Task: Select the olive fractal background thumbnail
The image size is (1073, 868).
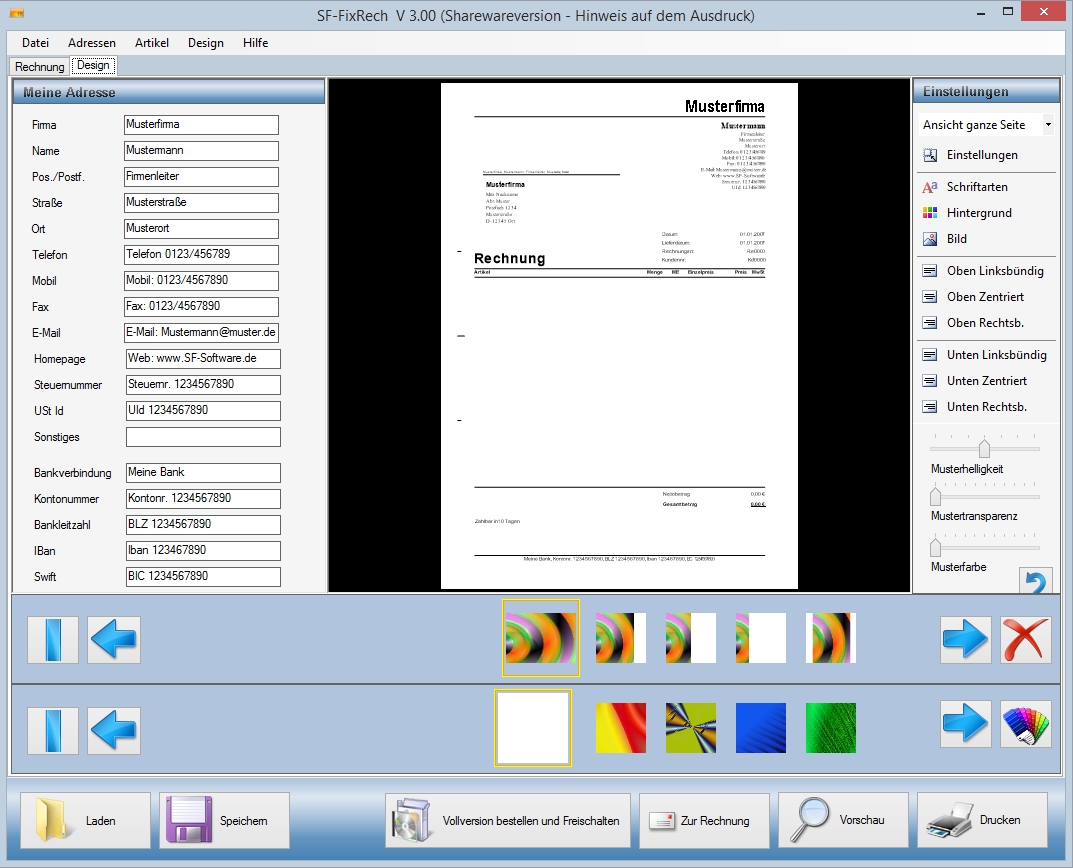Action: [x=690, y=728]
